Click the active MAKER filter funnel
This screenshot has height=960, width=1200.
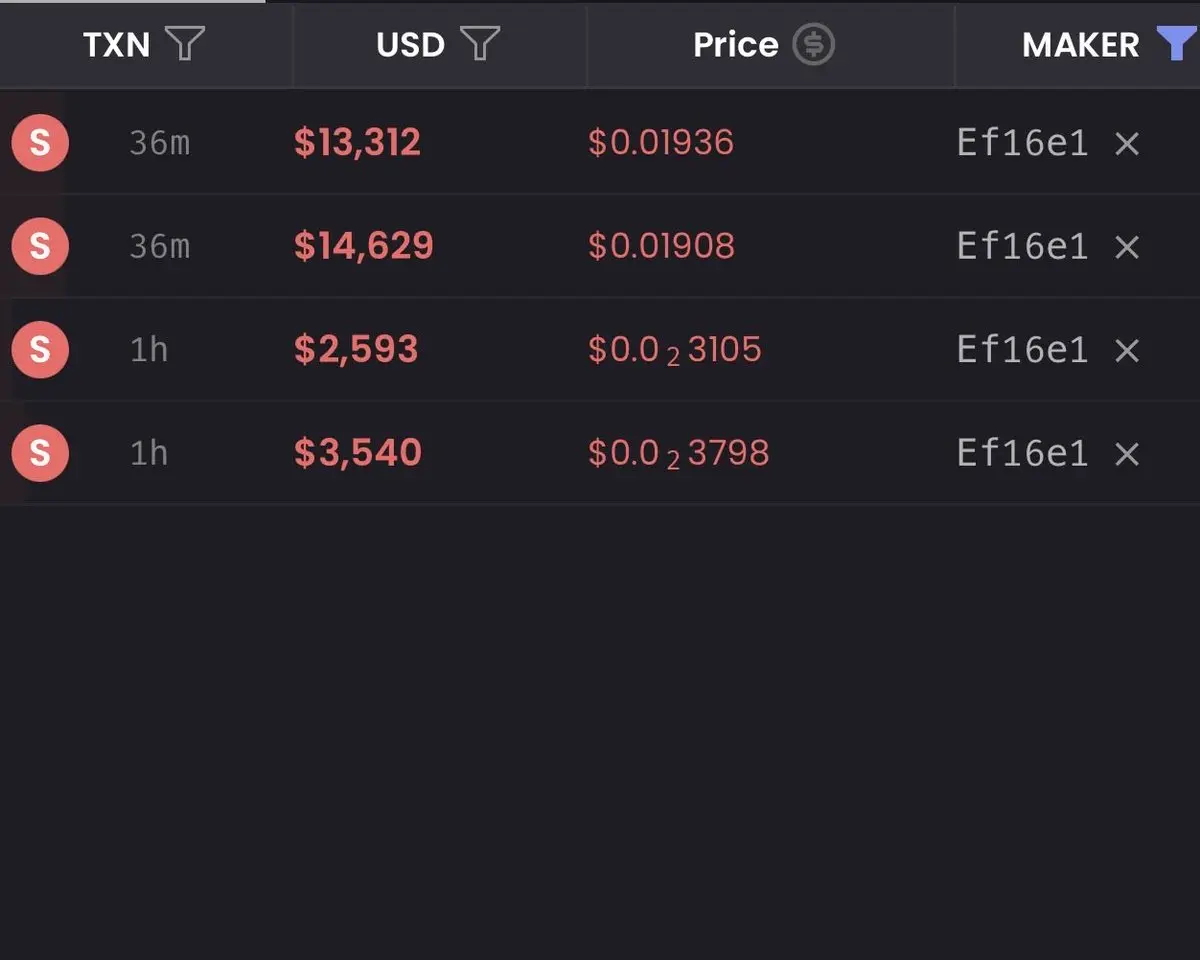tap(1176, 44)
